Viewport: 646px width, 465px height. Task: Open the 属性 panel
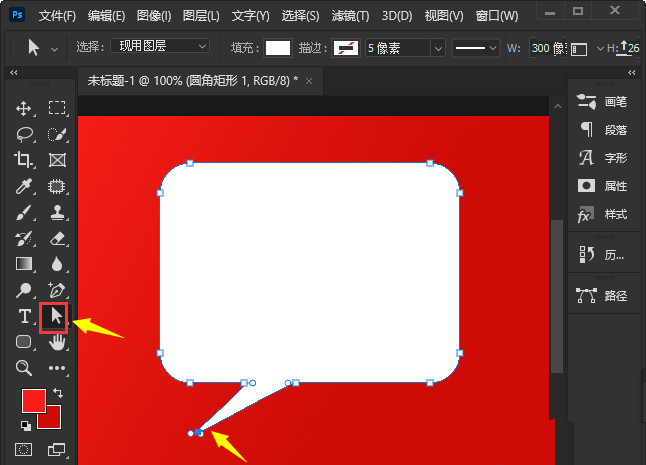604,186
